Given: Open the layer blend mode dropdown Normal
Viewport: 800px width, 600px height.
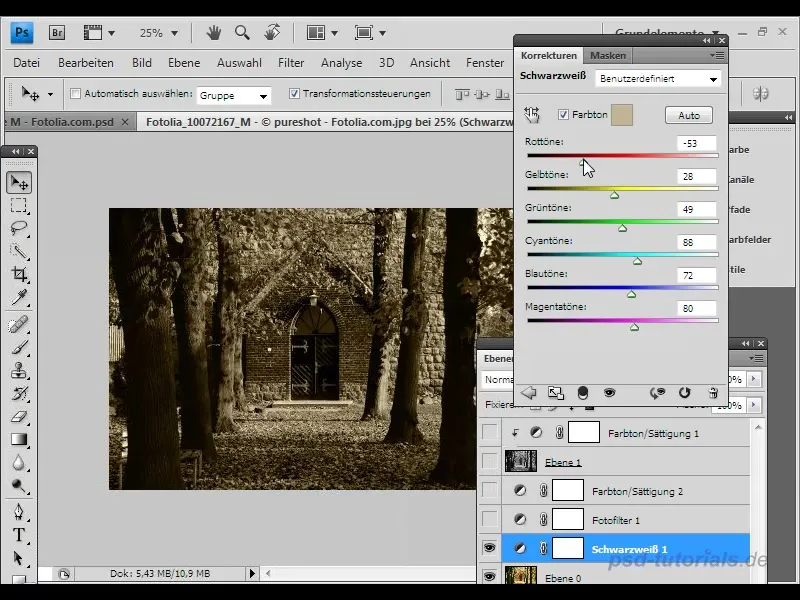Looking at the screenshot, I should click(x=498, y=380).
